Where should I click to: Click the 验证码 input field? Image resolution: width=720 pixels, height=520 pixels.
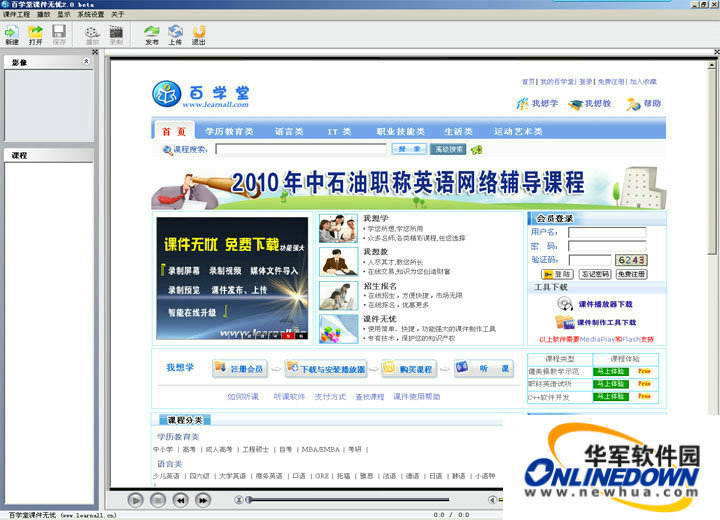pyautogui.click(x=590, y=260)
